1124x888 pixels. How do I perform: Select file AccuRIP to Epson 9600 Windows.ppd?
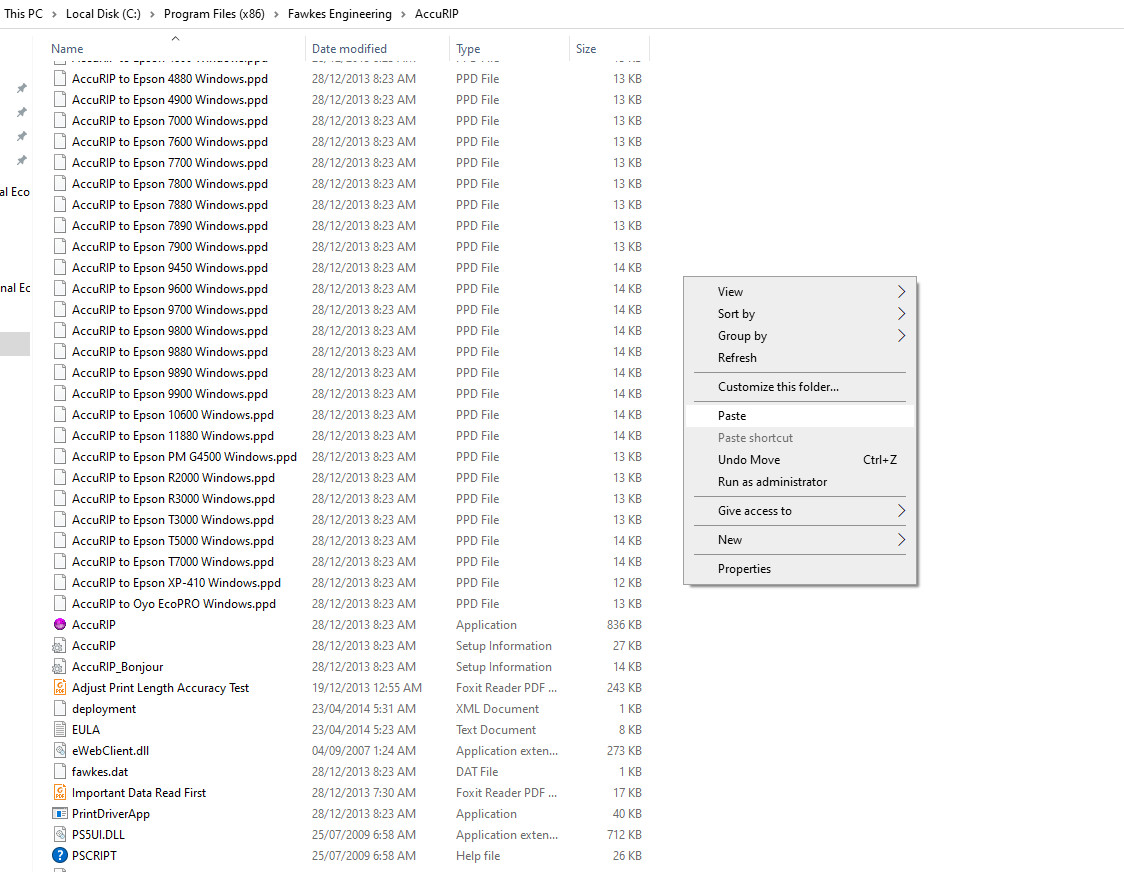point(170,289)
